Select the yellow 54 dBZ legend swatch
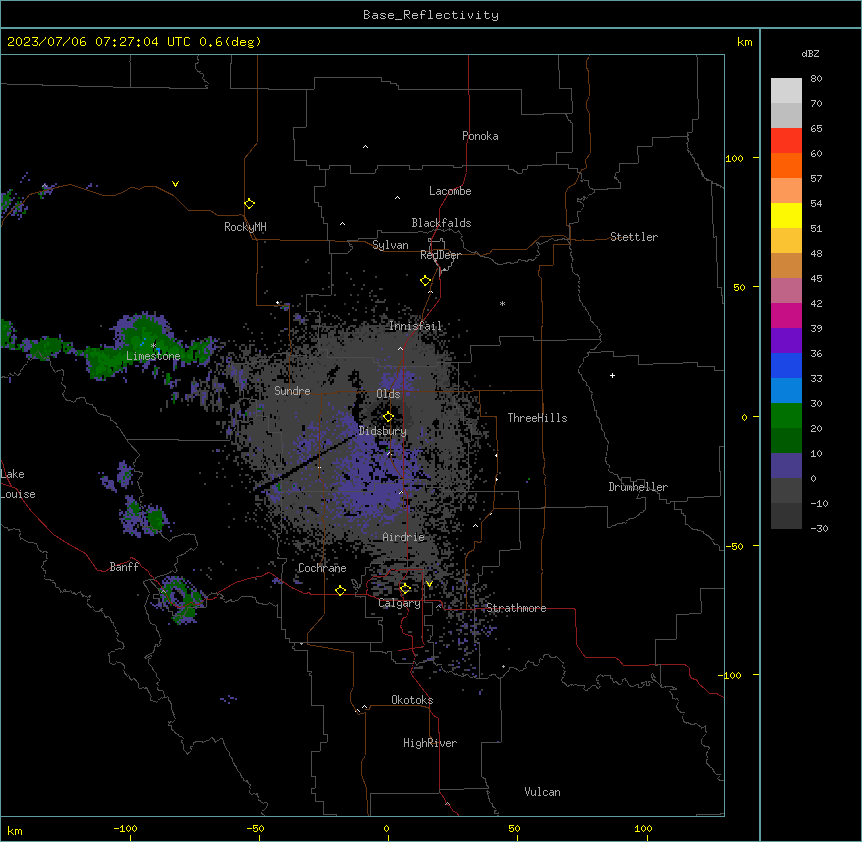 [786, 215]
